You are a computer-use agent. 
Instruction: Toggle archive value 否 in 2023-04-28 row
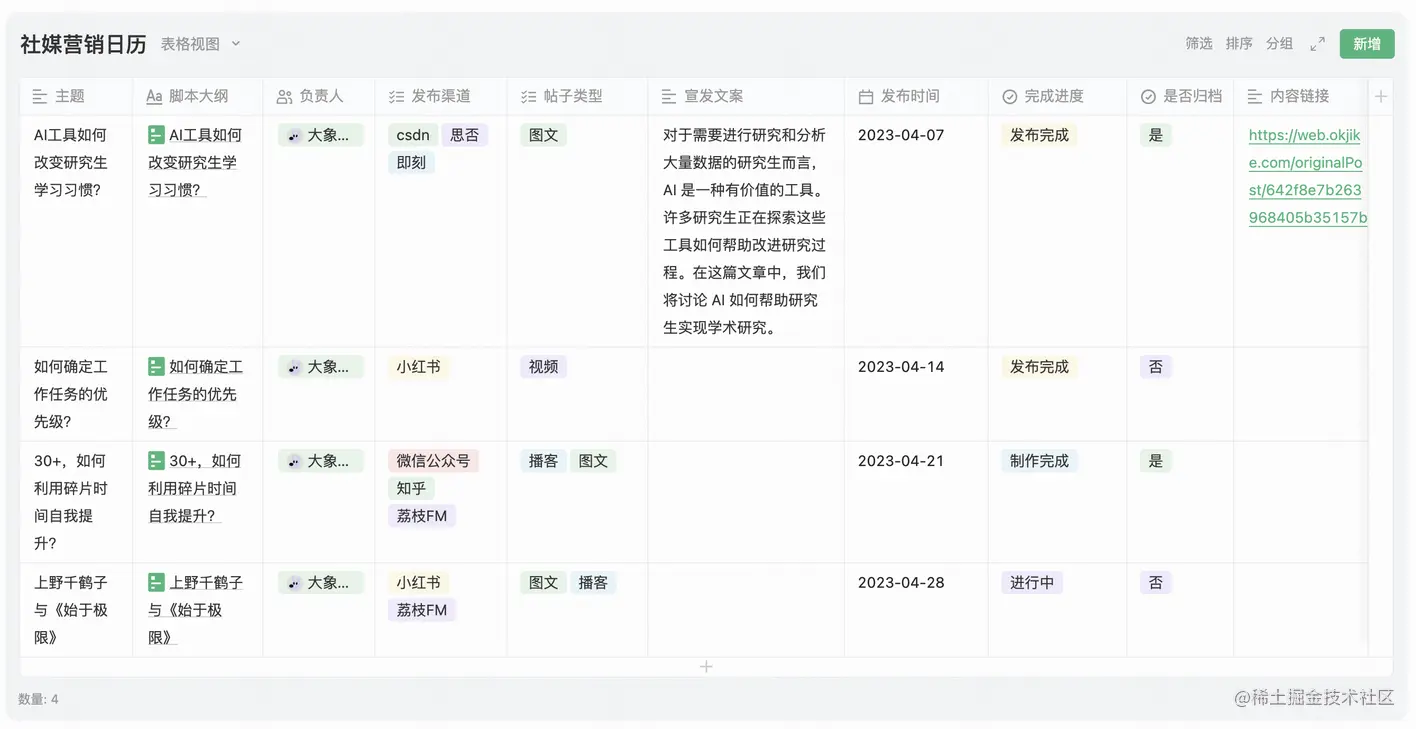coord(1155,582)
